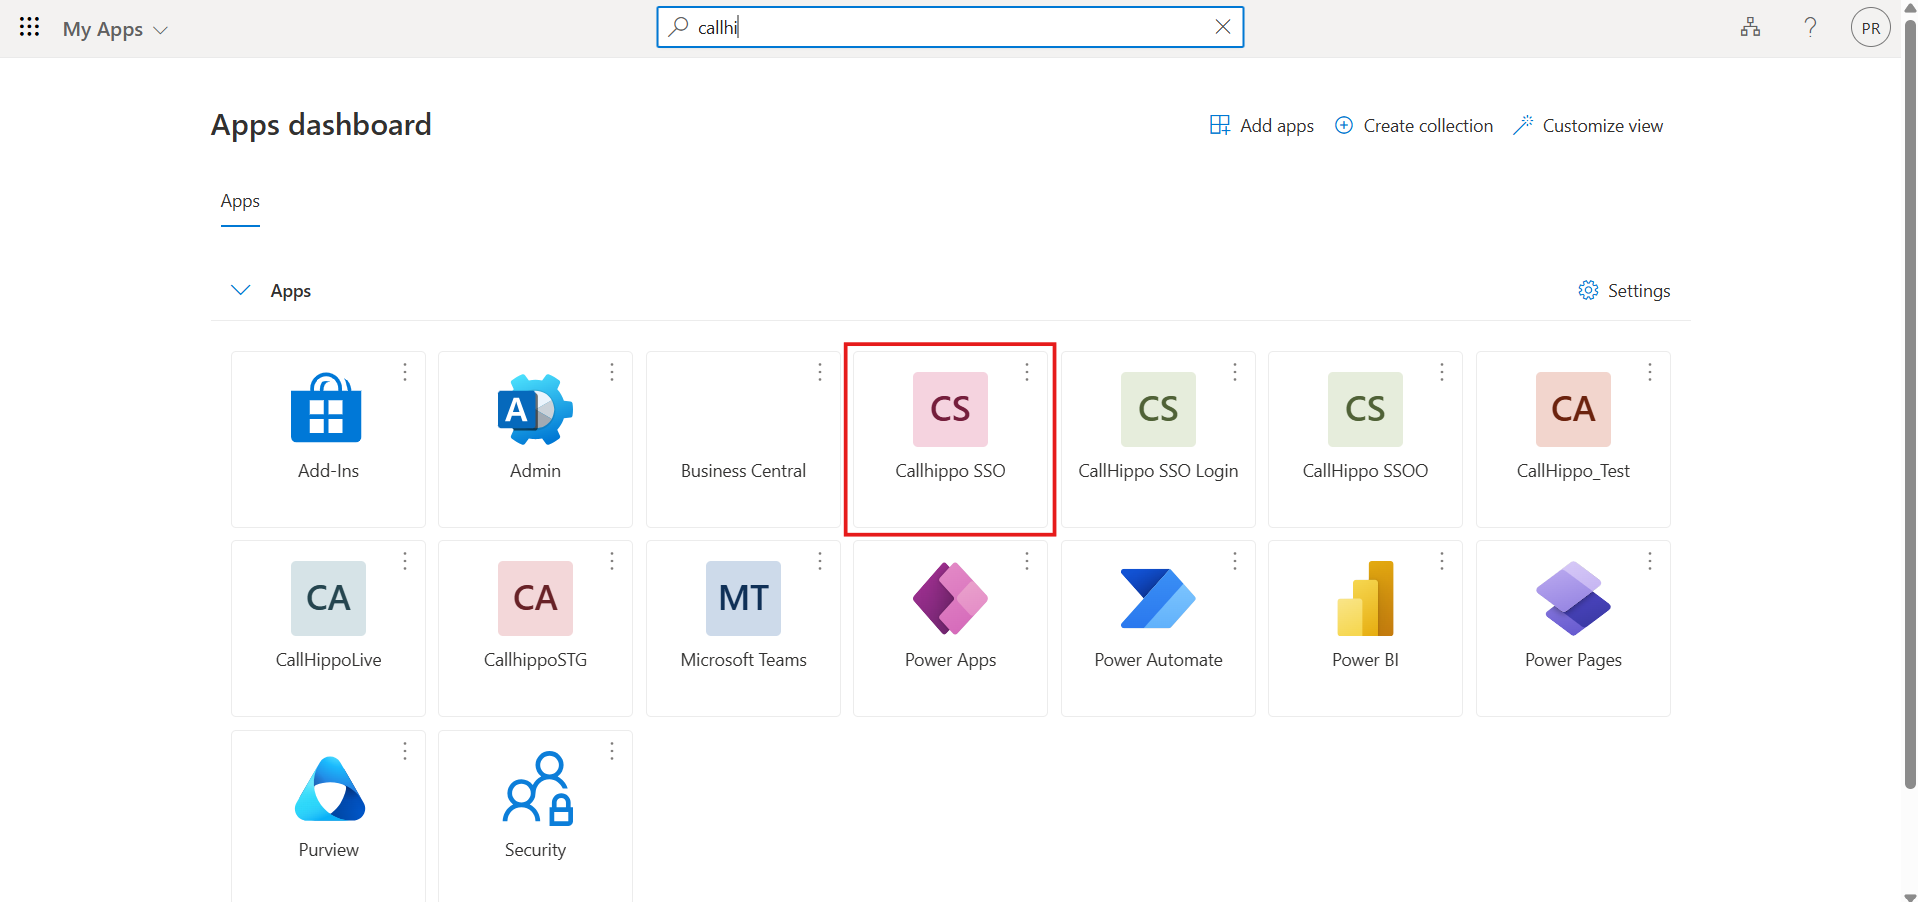Screen dimensions: 1918x902
Task: Open the PR account profile avatar
Action: coord(1870,28)
